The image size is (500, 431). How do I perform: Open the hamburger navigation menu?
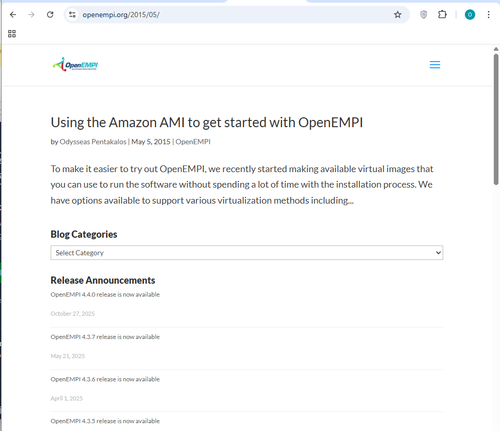435,65
